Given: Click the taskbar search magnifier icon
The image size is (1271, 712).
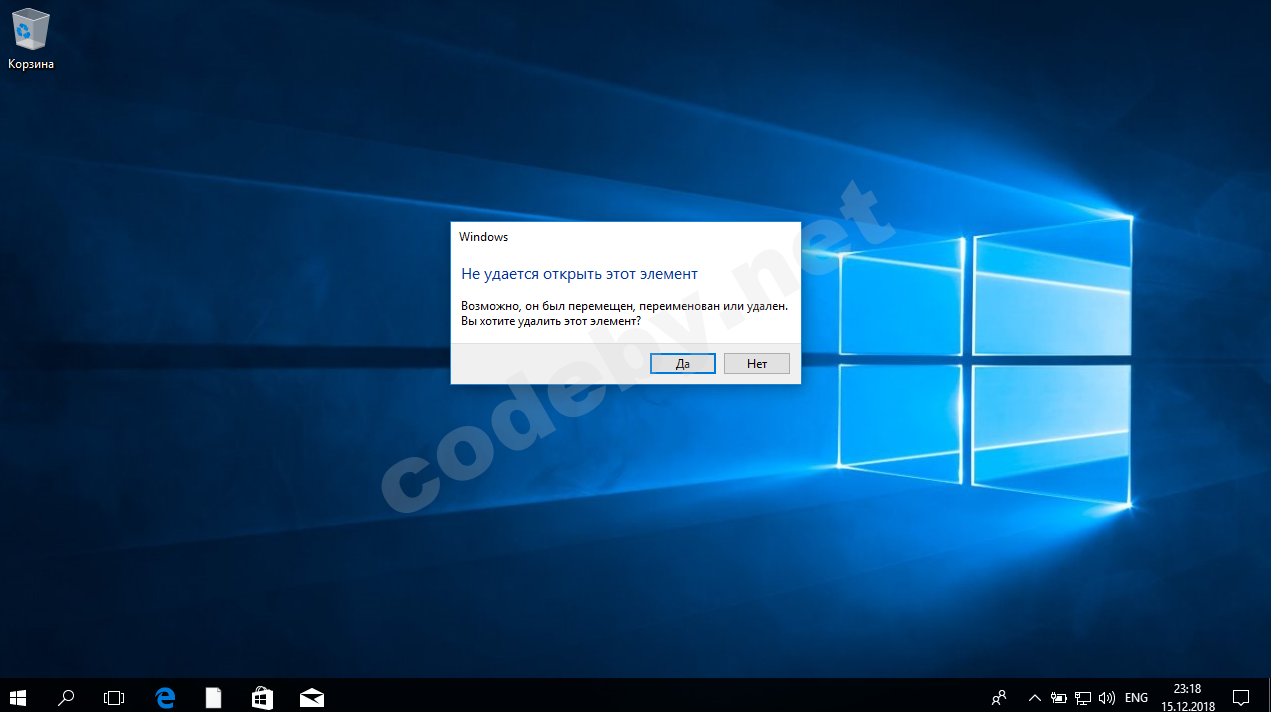Looking at the screenshot, I should (66, 696).
